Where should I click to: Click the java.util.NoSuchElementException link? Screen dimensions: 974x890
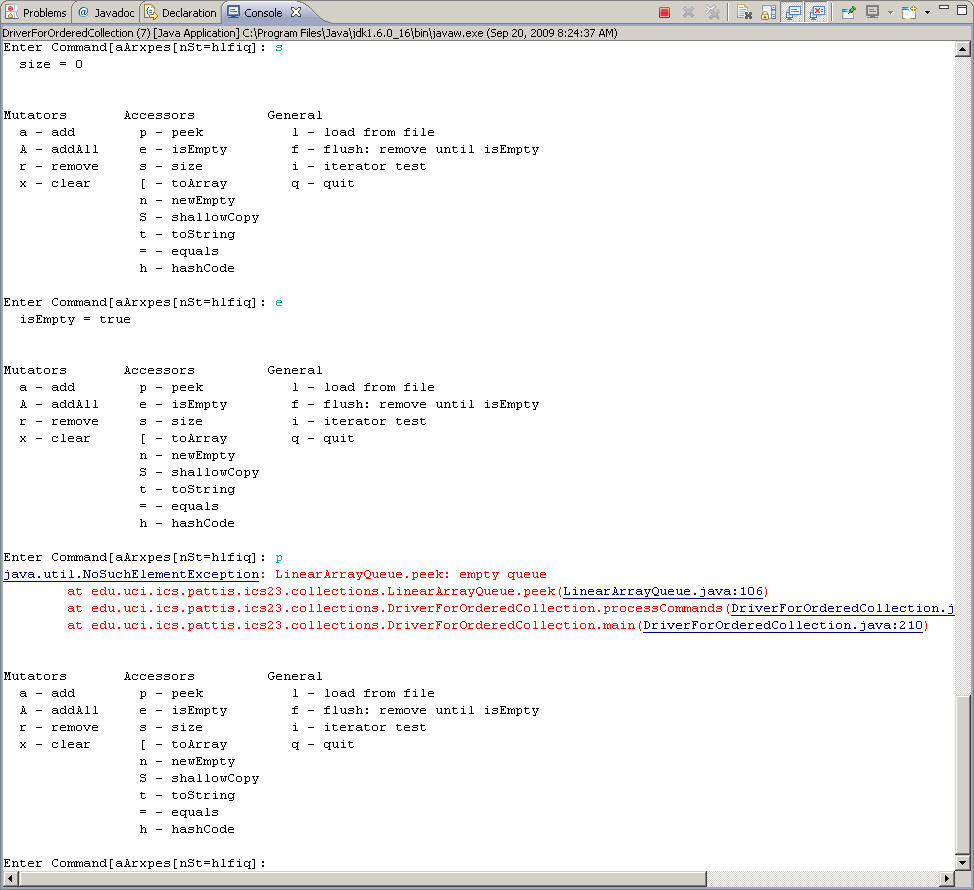pos(130,575)
